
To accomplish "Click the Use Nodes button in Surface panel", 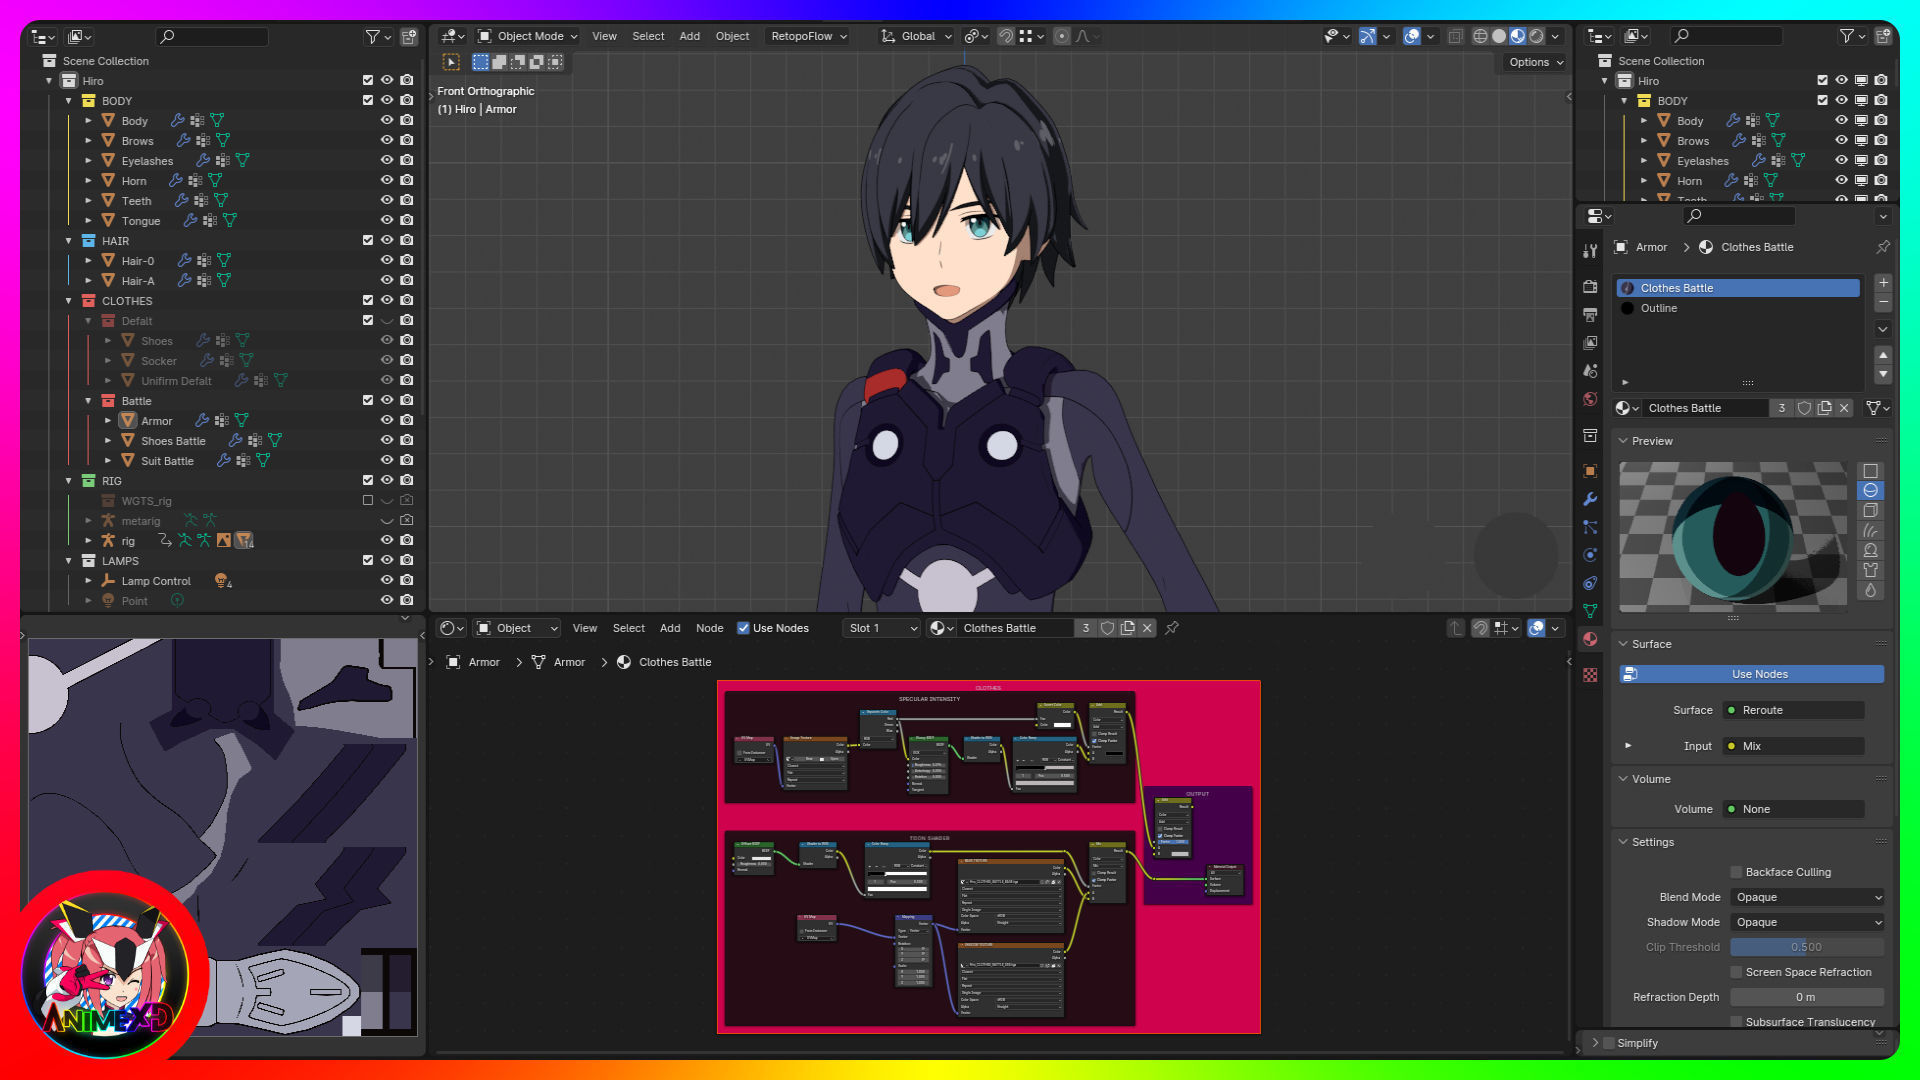I will [1752, 674].
